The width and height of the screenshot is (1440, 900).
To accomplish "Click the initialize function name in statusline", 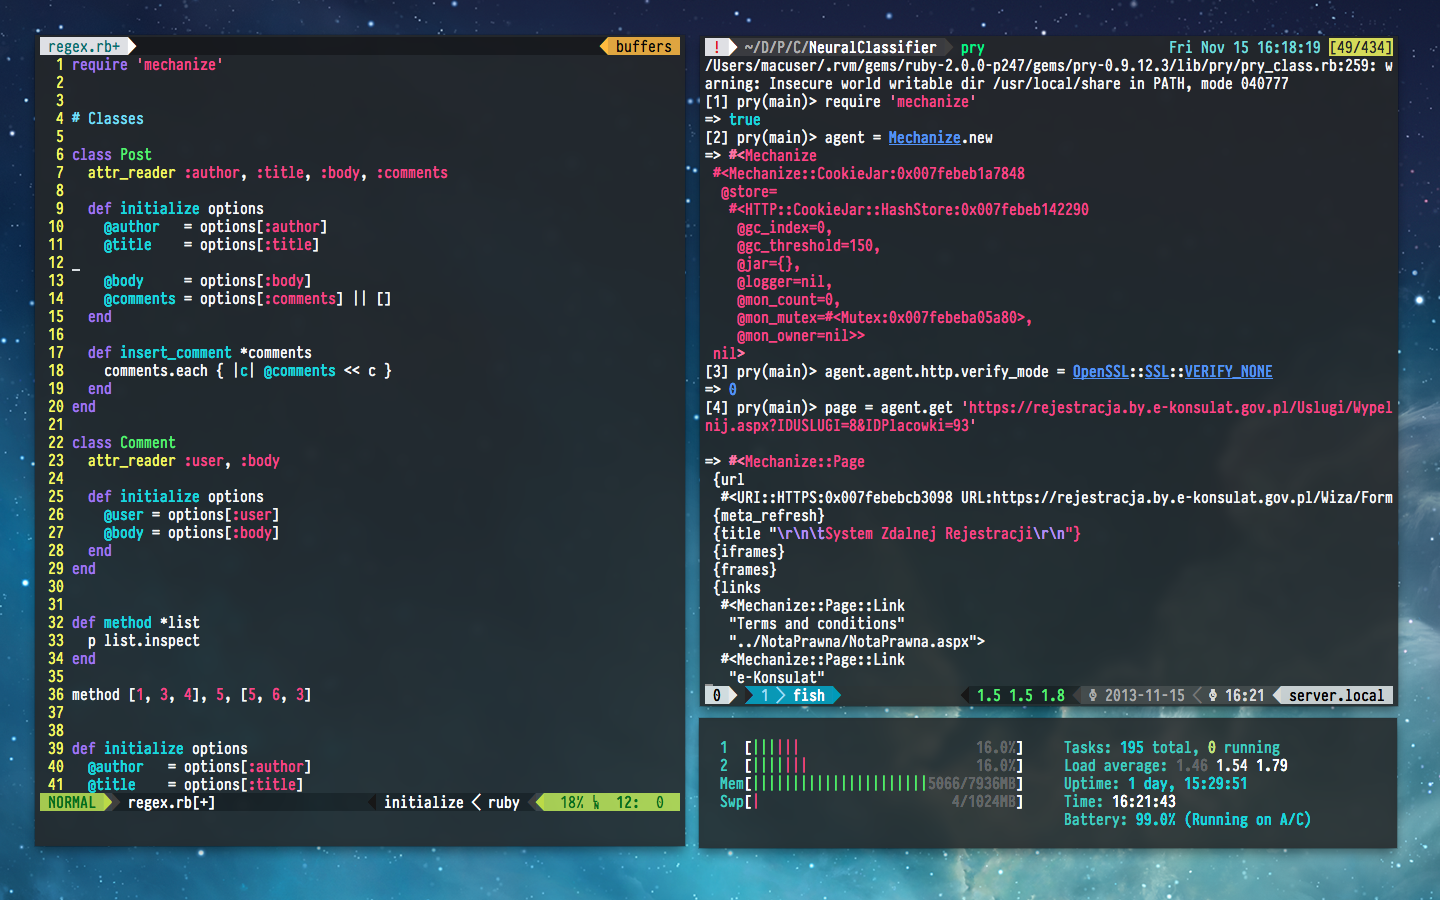I will (x=424, y=802).
